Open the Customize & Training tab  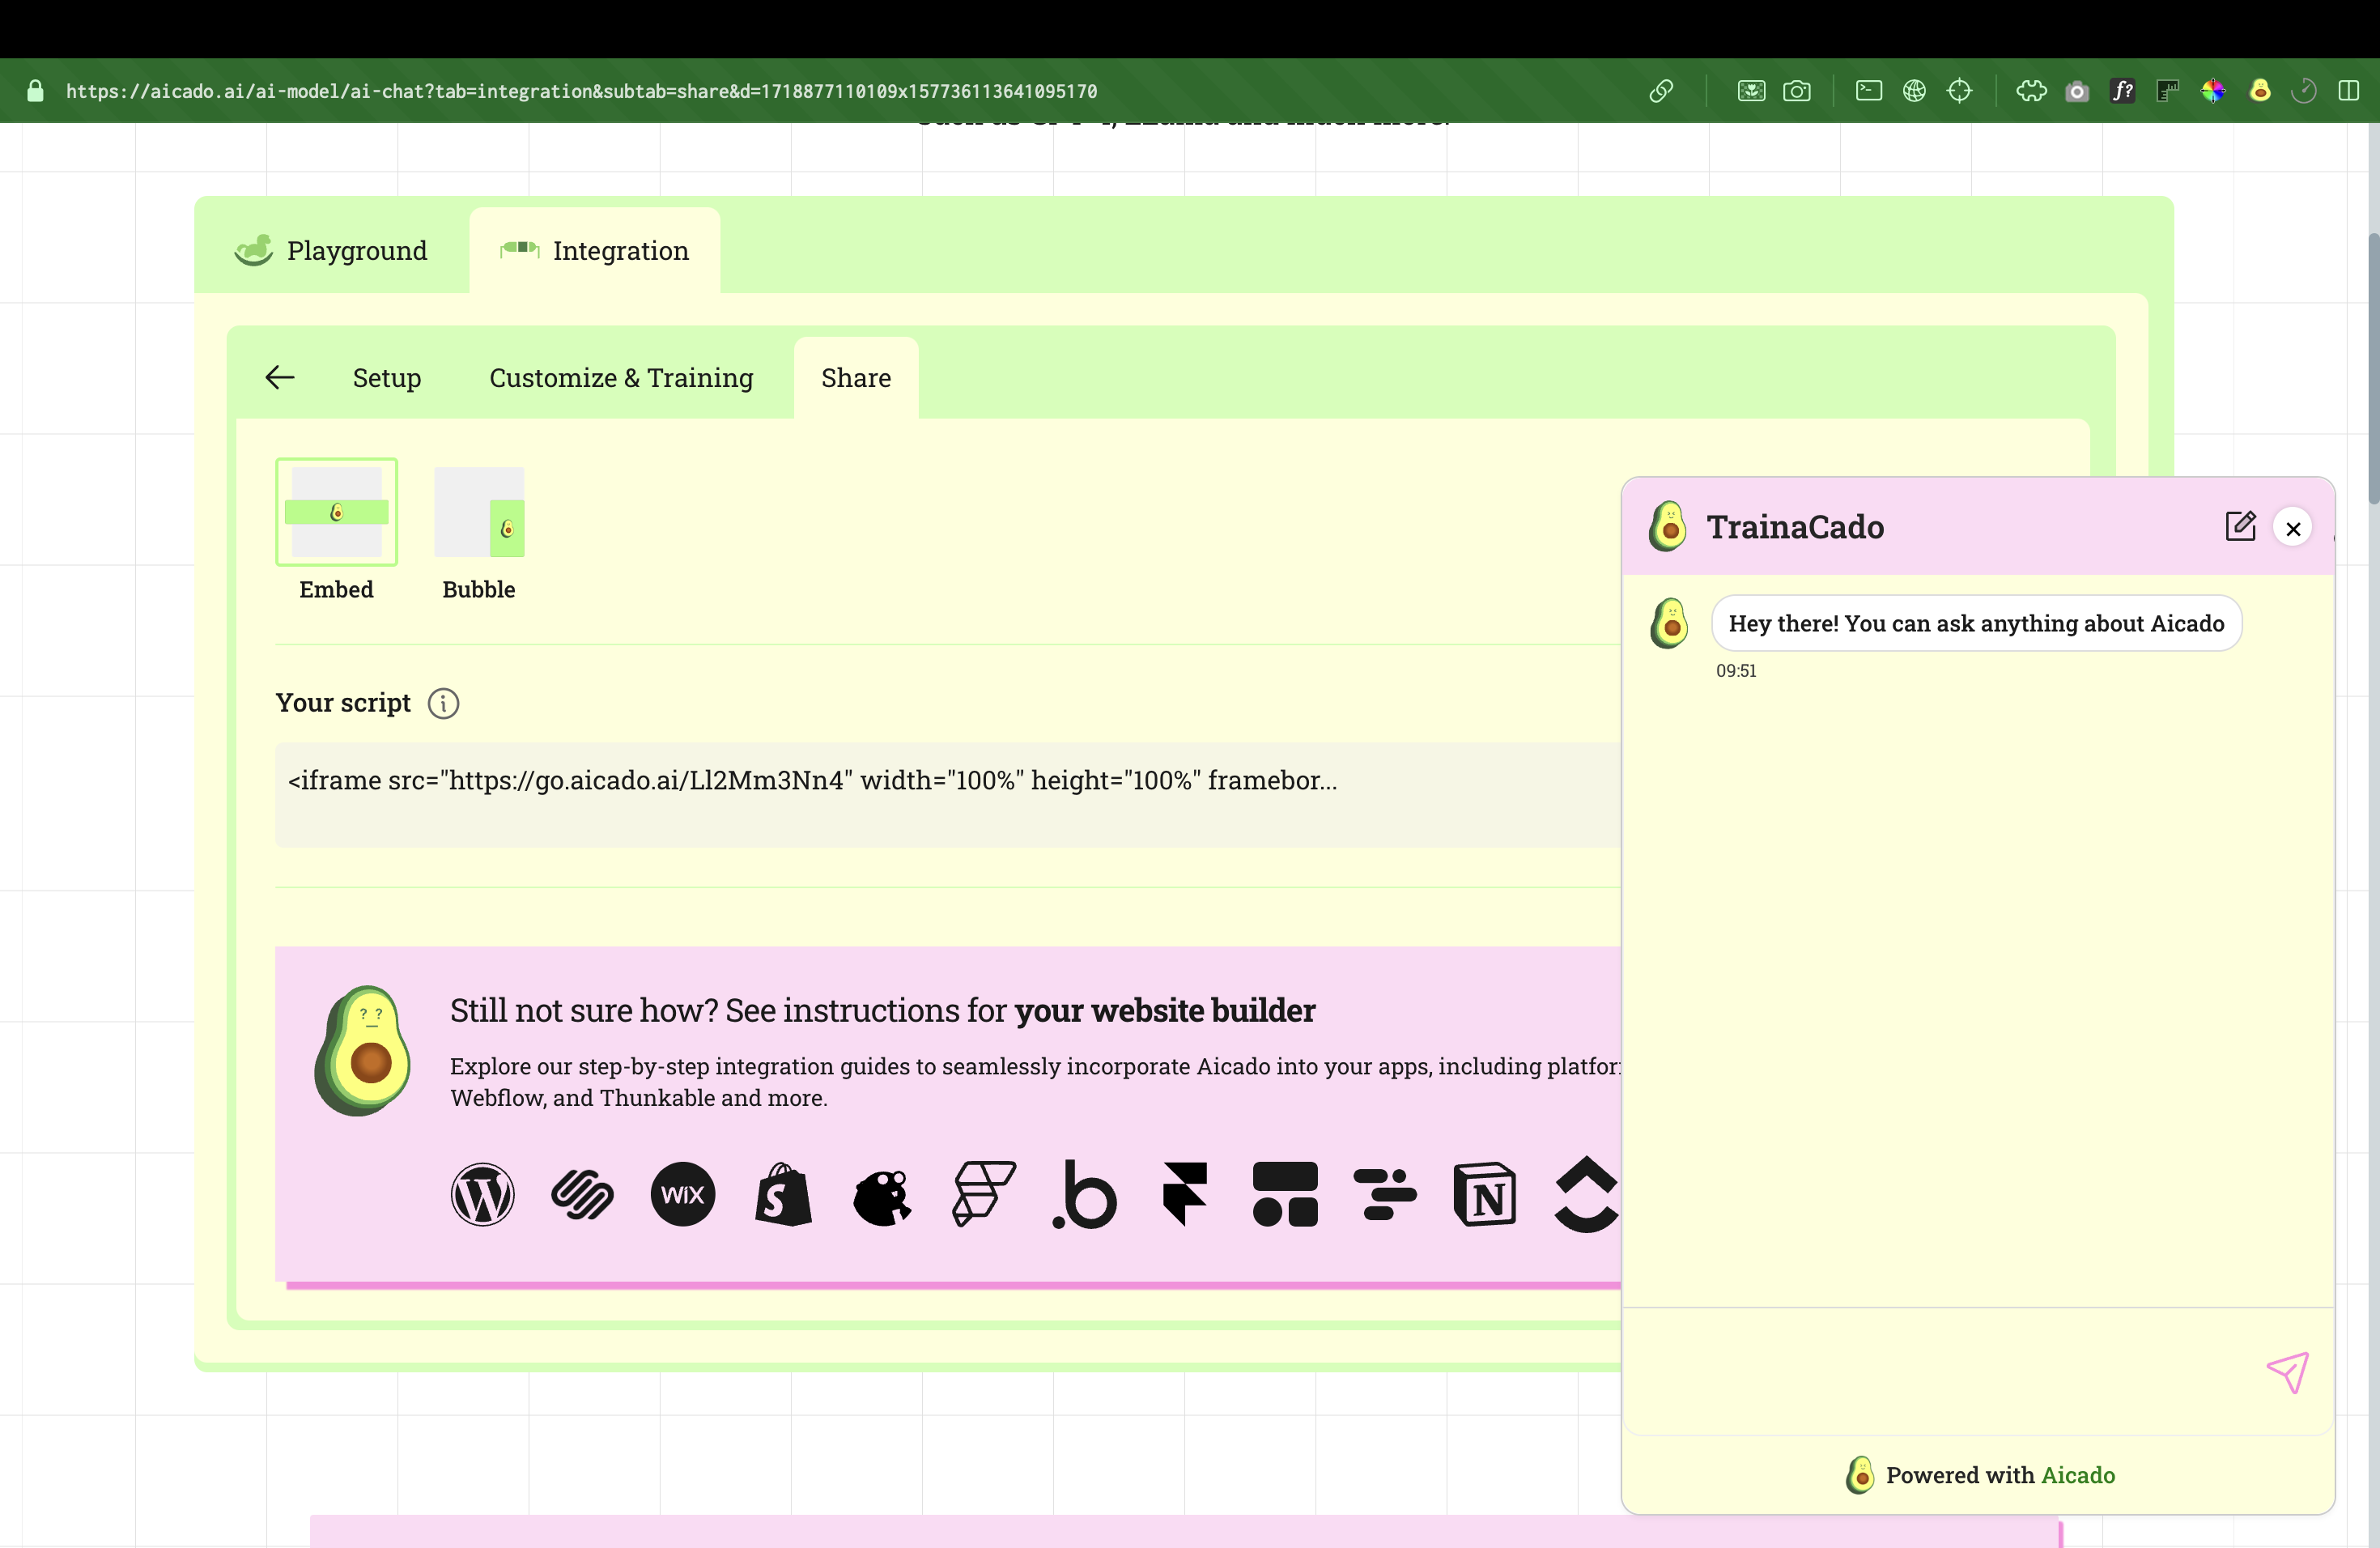click(x=620, y=378)
